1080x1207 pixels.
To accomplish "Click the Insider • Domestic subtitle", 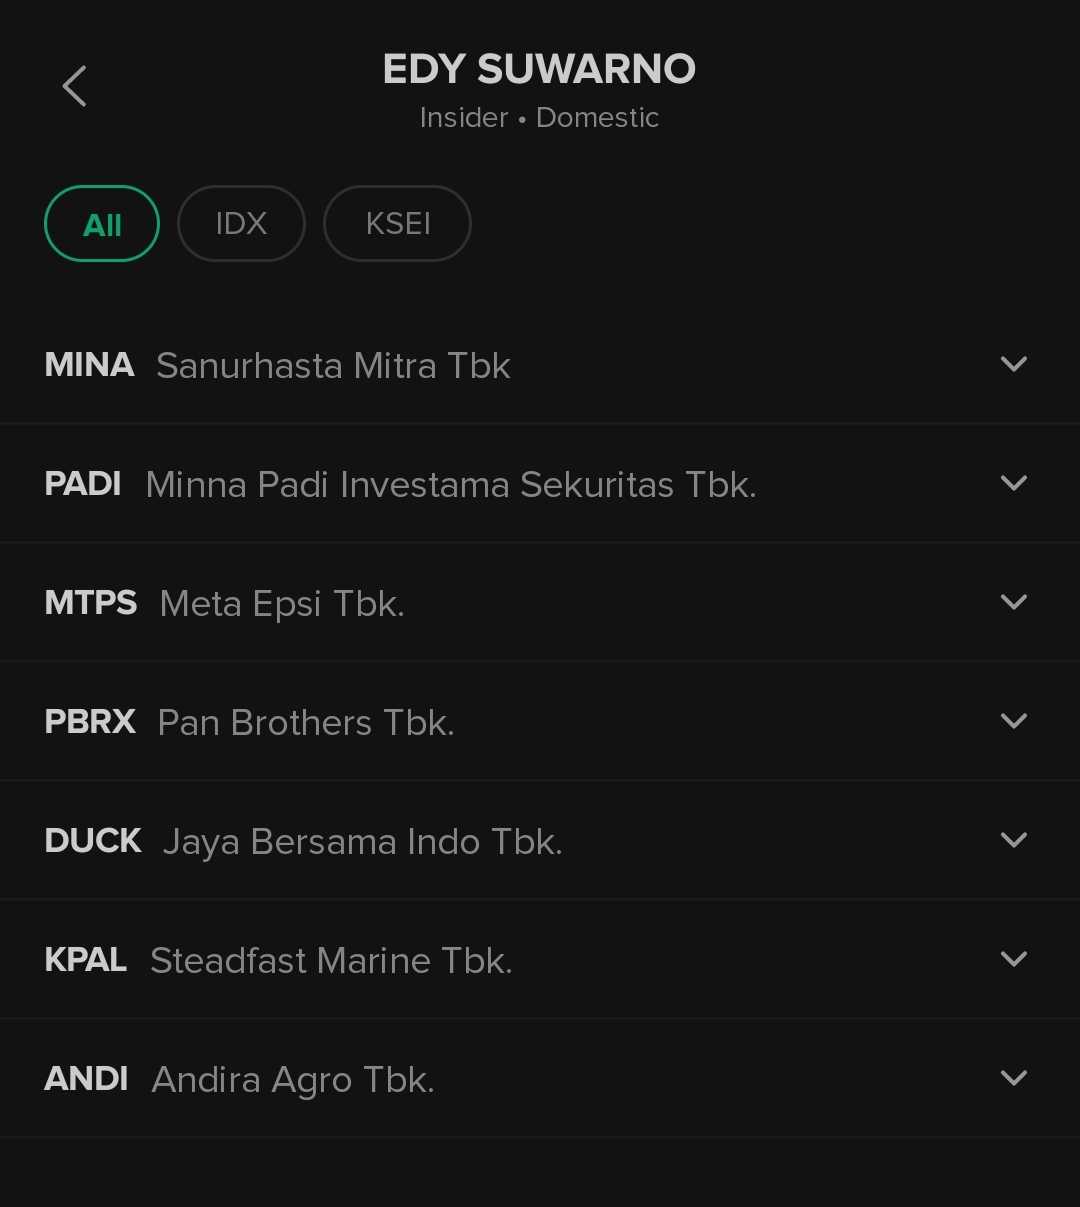I will (x=539, y=118).
